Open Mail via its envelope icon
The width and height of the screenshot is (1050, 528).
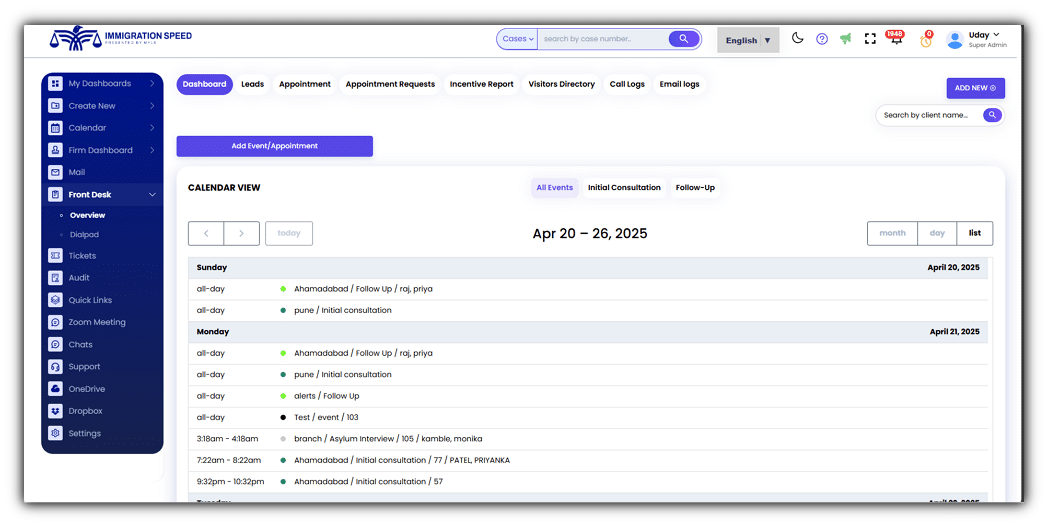pyautogui.click(x=56, y=172)
